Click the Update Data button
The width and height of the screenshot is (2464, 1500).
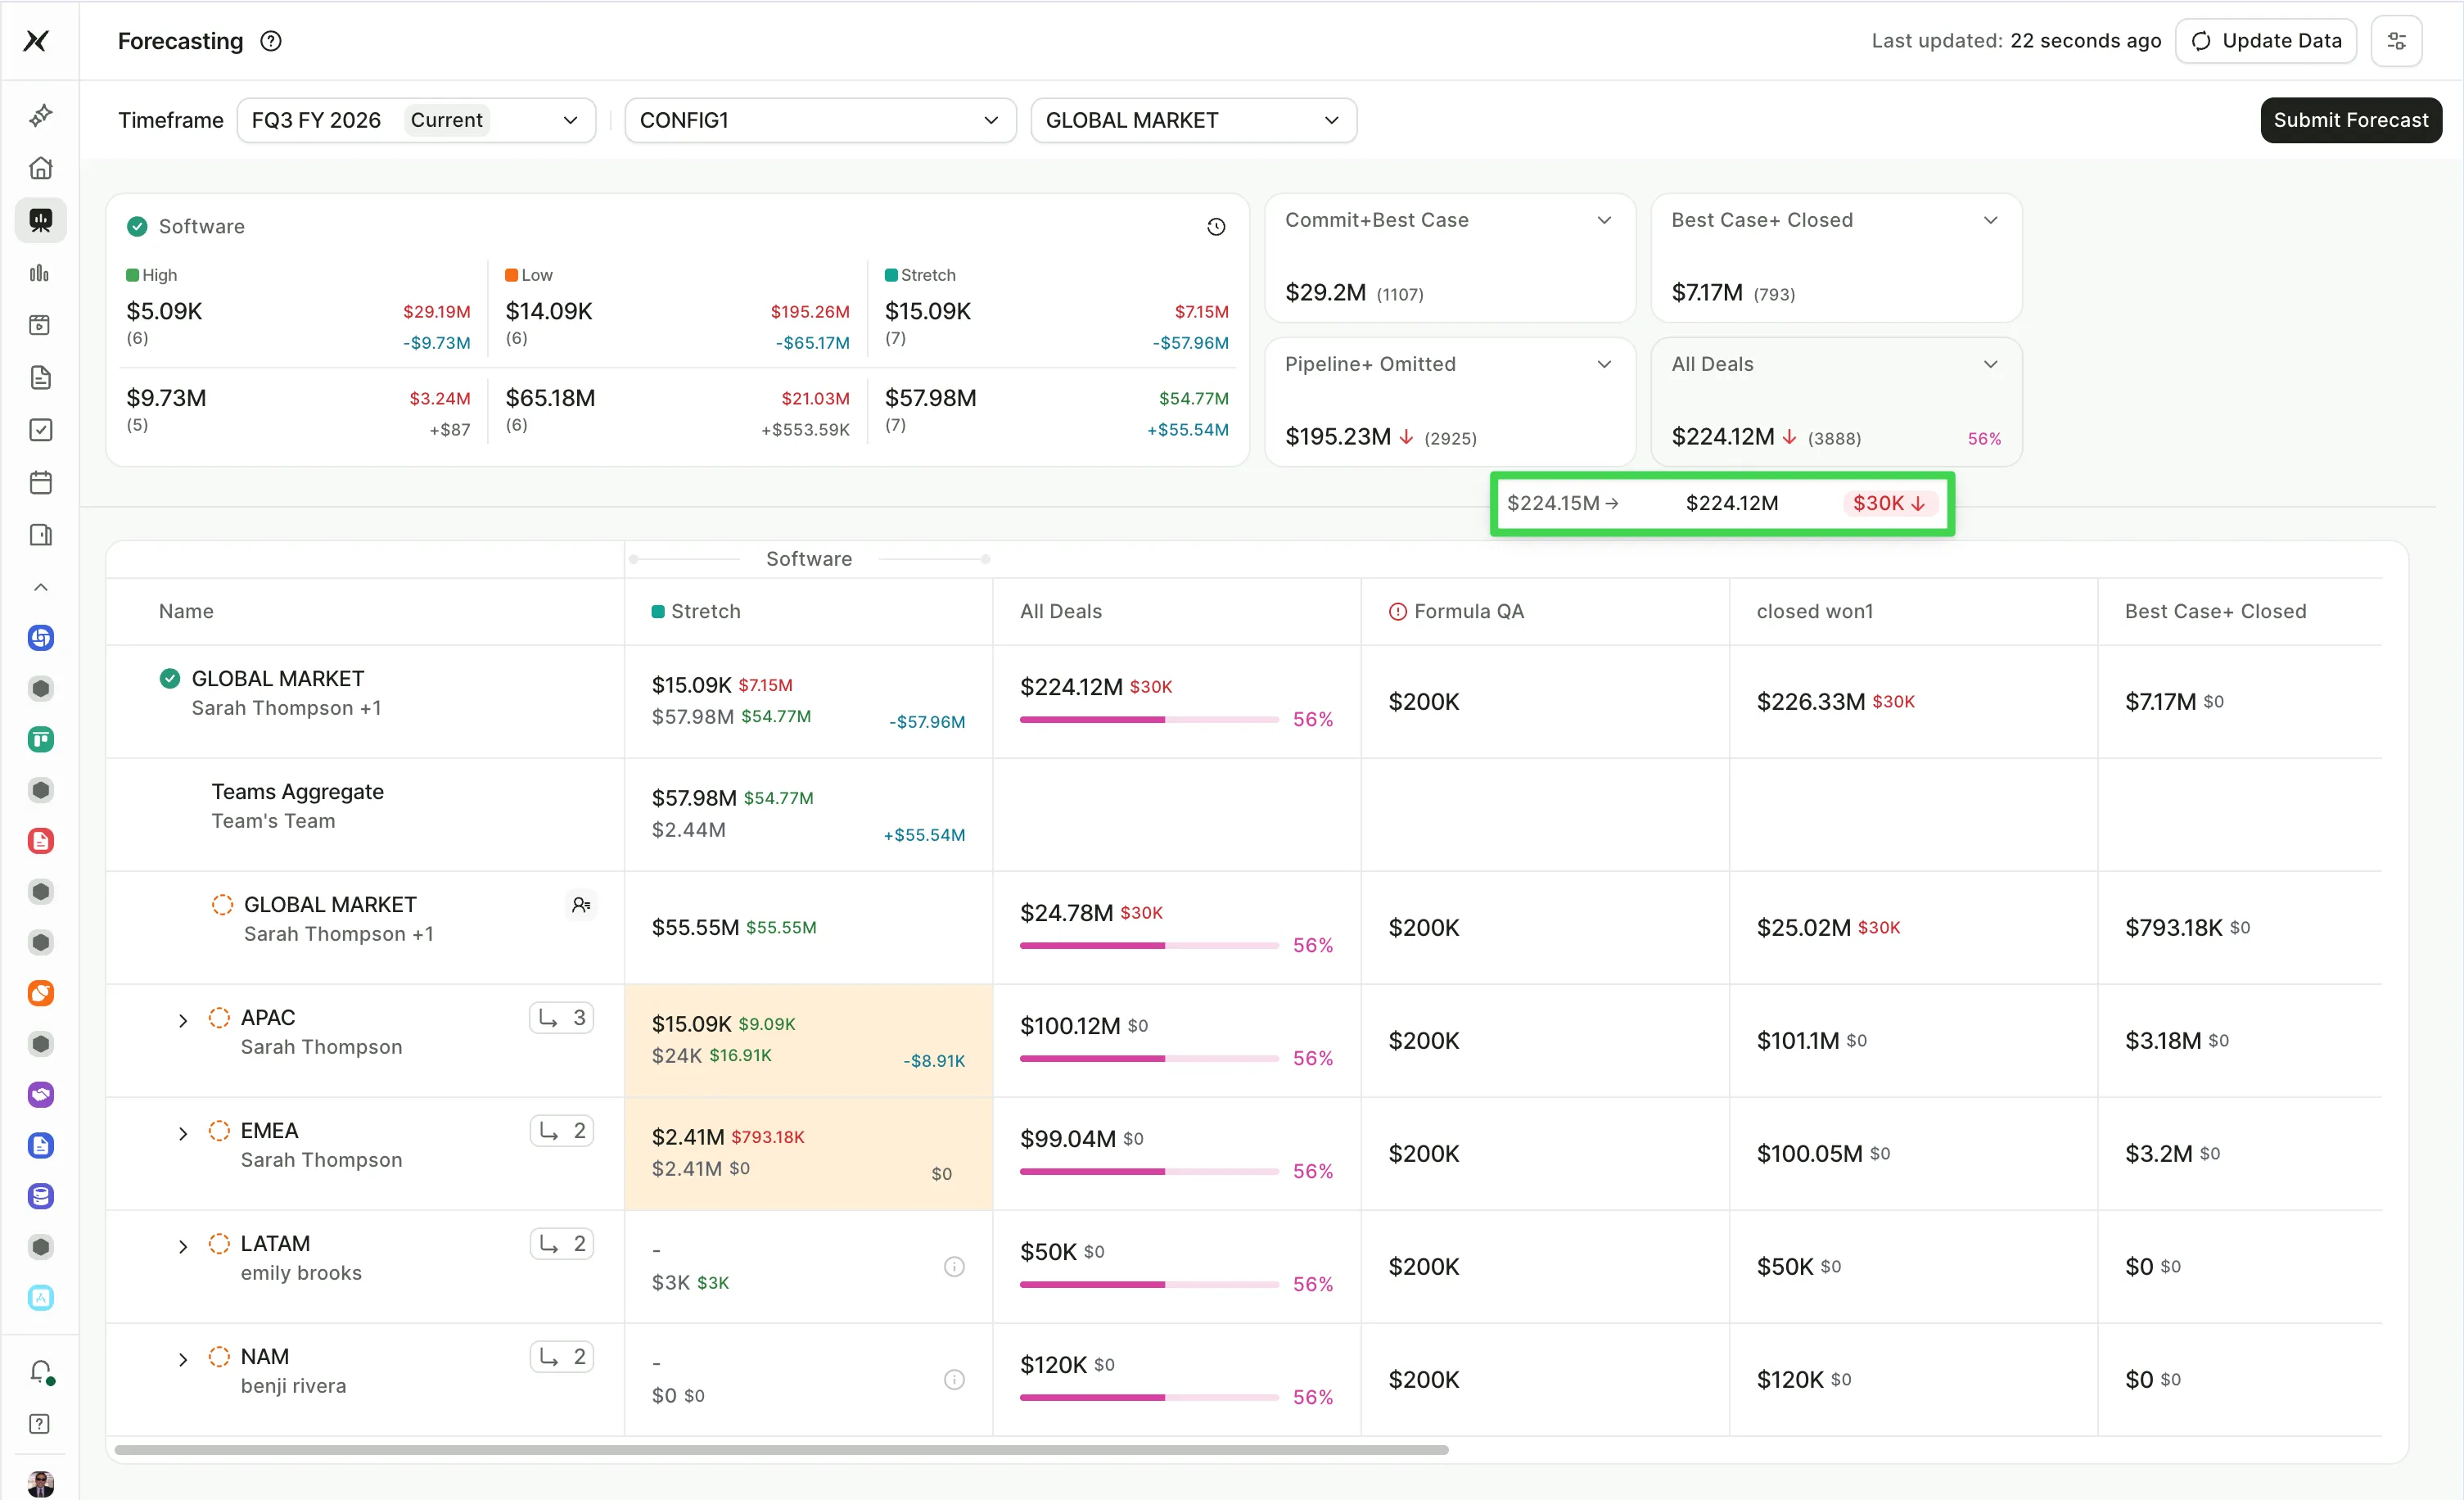(2266, 41)
